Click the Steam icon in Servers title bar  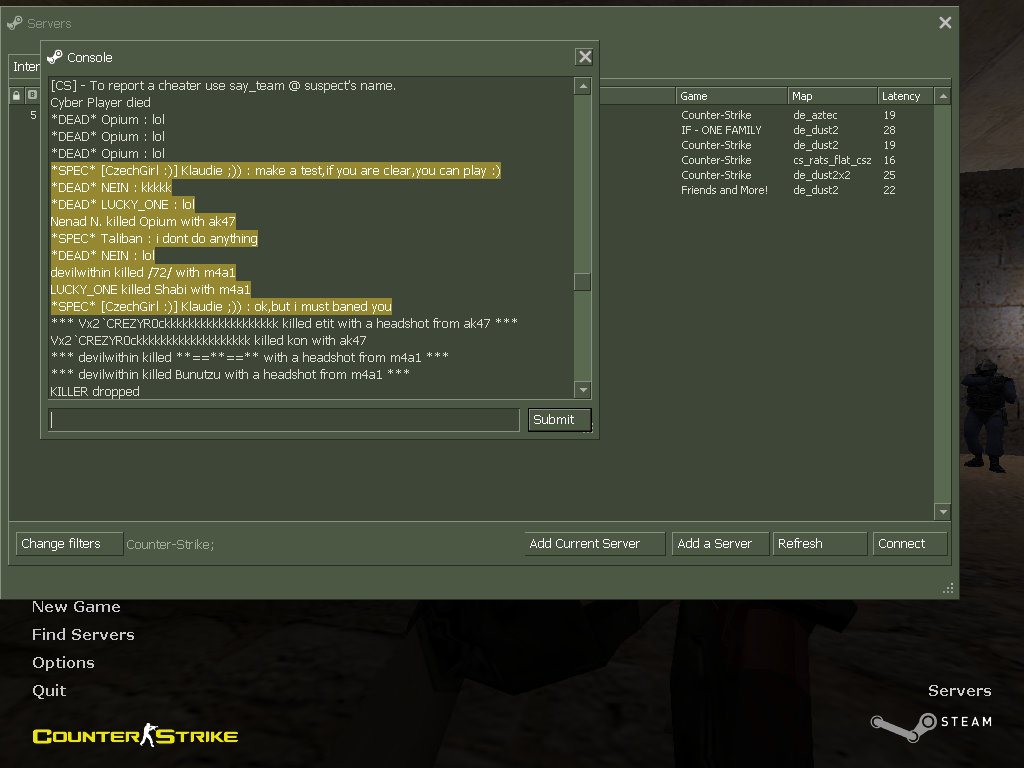pos(14,24)
